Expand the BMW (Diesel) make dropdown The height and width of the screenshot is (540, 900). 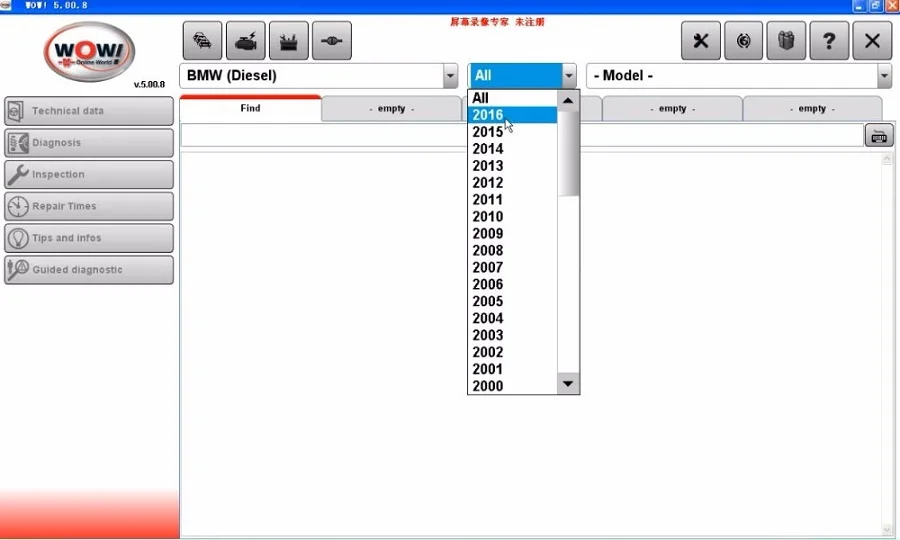450,76
